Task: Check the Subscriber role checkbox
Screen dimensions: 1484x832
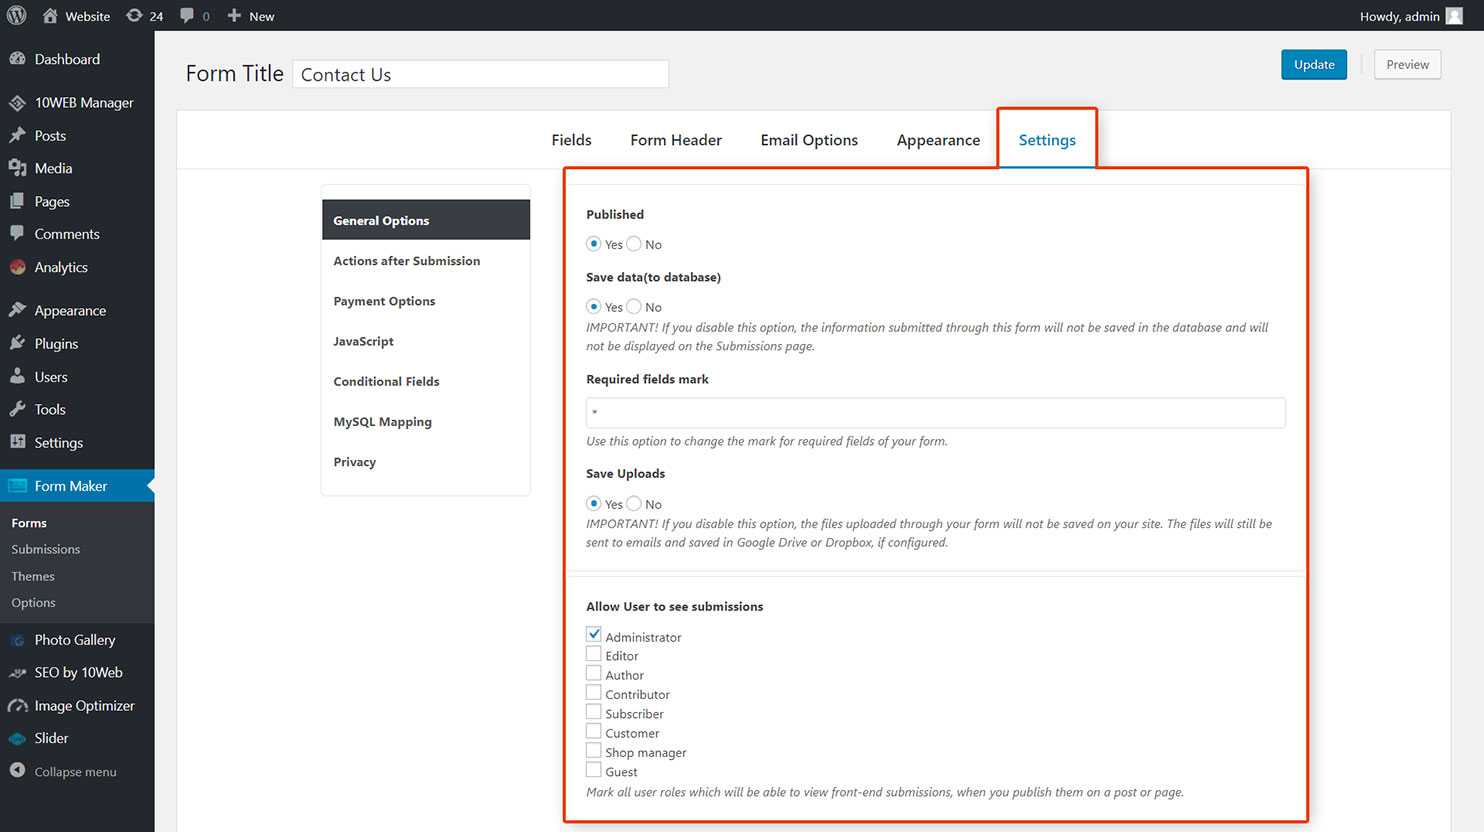Action: pyautogui.click(x=594, y=712)
